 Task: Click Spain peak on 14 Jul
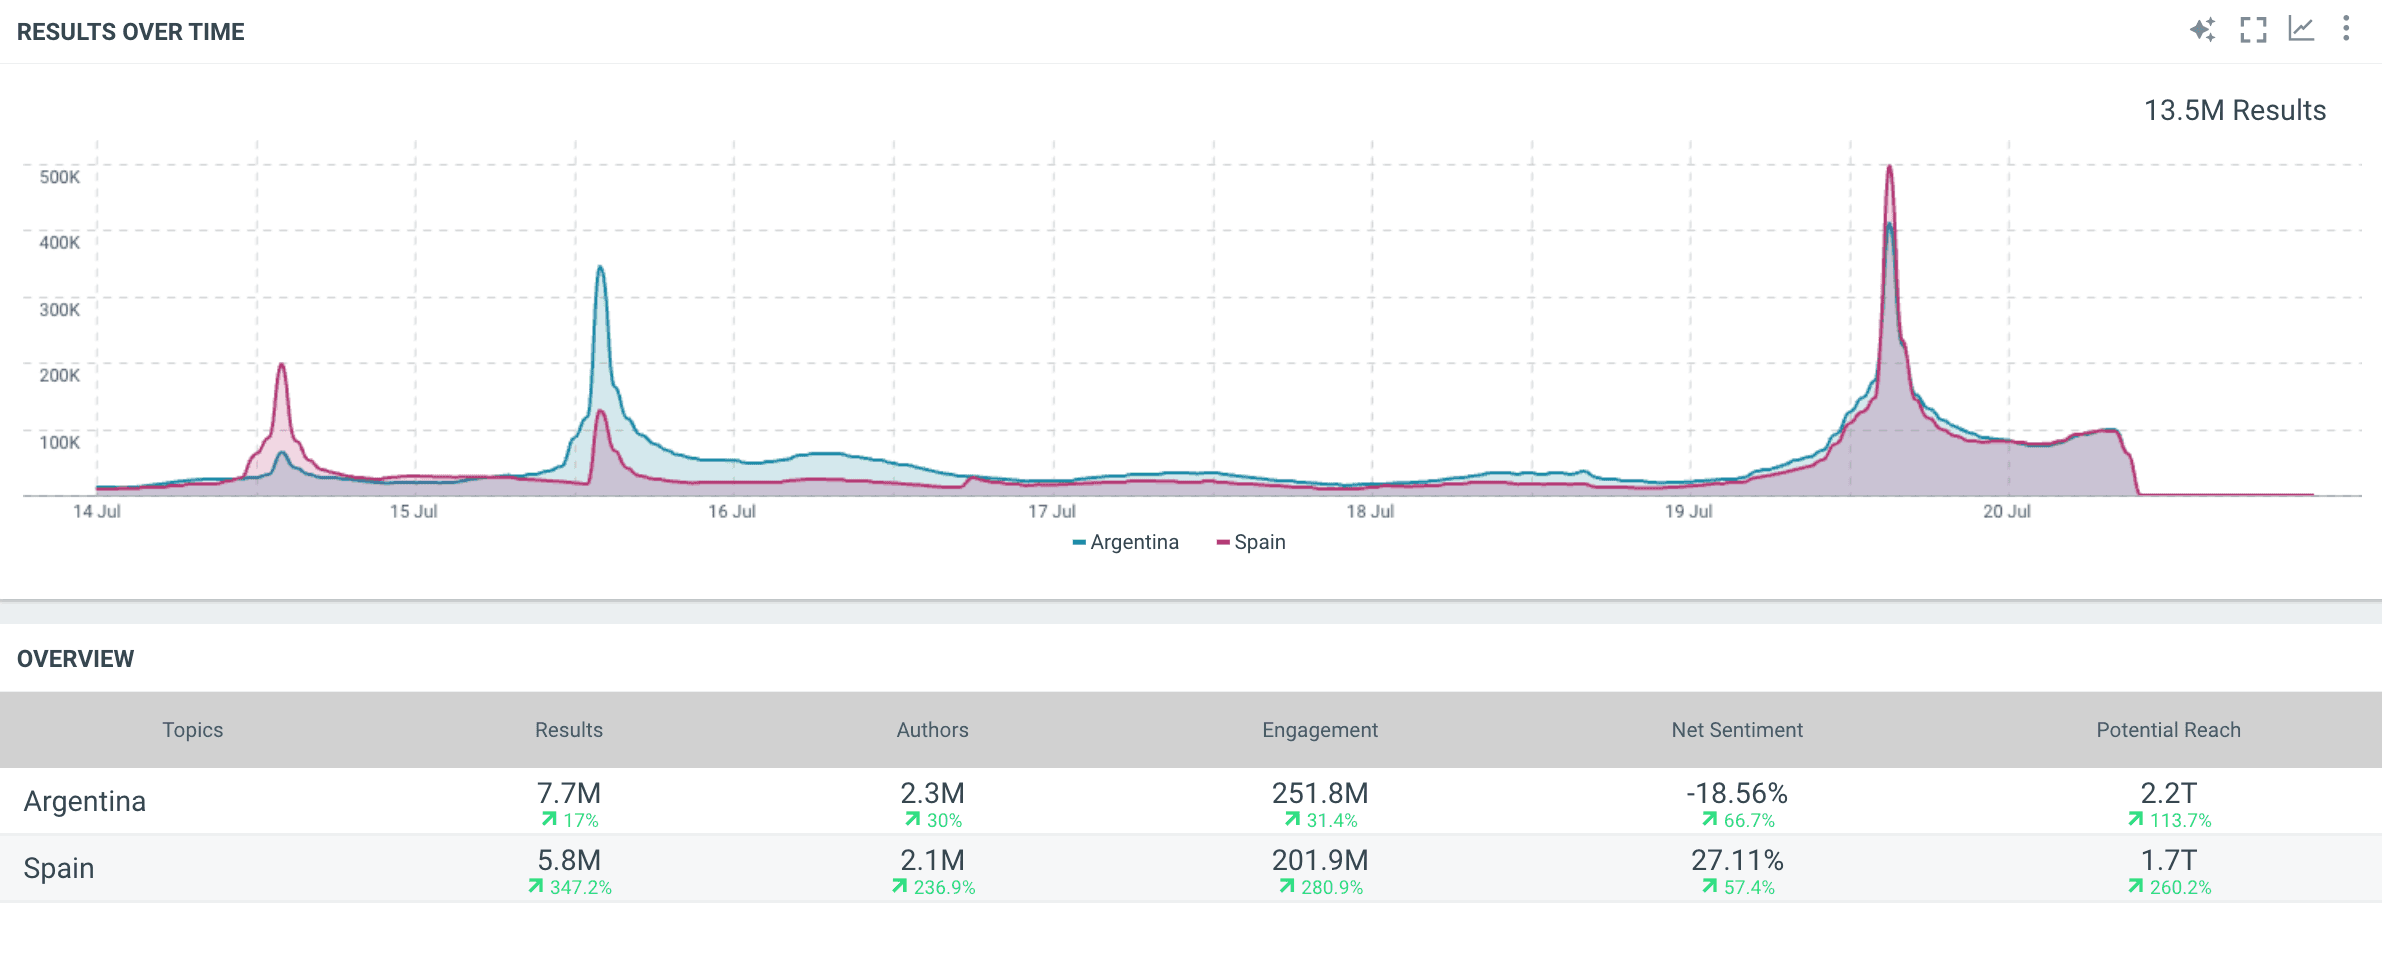click(282, 365)
